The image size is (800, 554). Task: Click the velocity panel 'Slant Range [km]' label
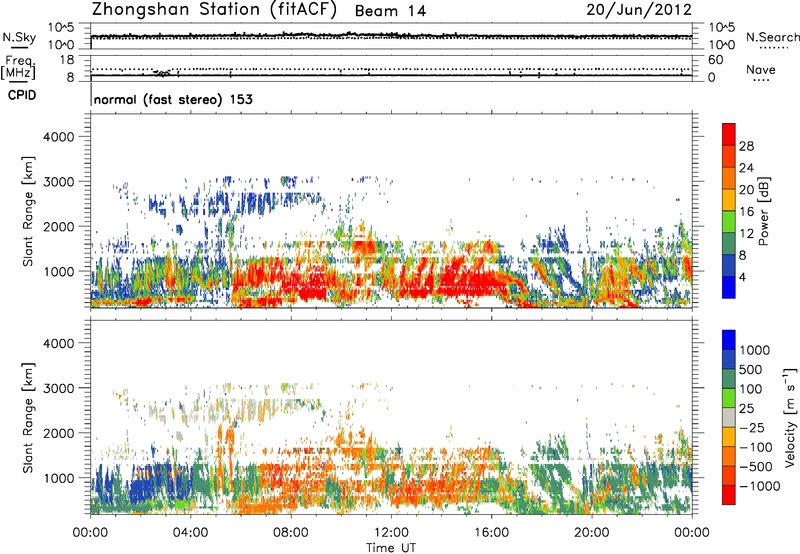tap(28, 418)
